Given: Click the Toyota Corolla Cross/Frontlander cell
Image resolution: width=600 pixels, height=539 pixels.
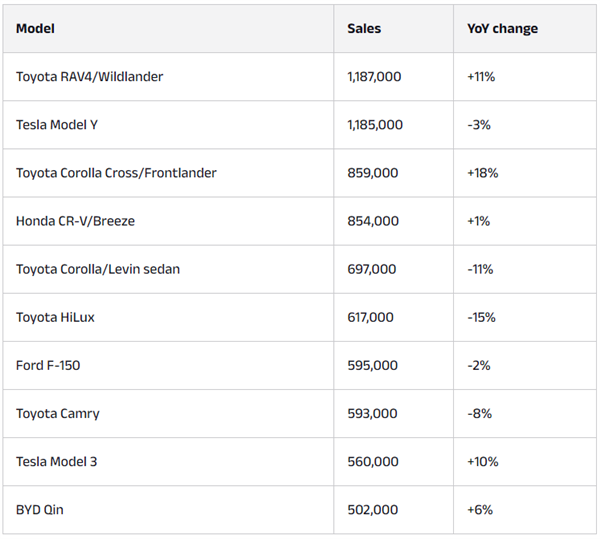Looking at the screenshot, I should pyautogui.click(x=116, y=173).
